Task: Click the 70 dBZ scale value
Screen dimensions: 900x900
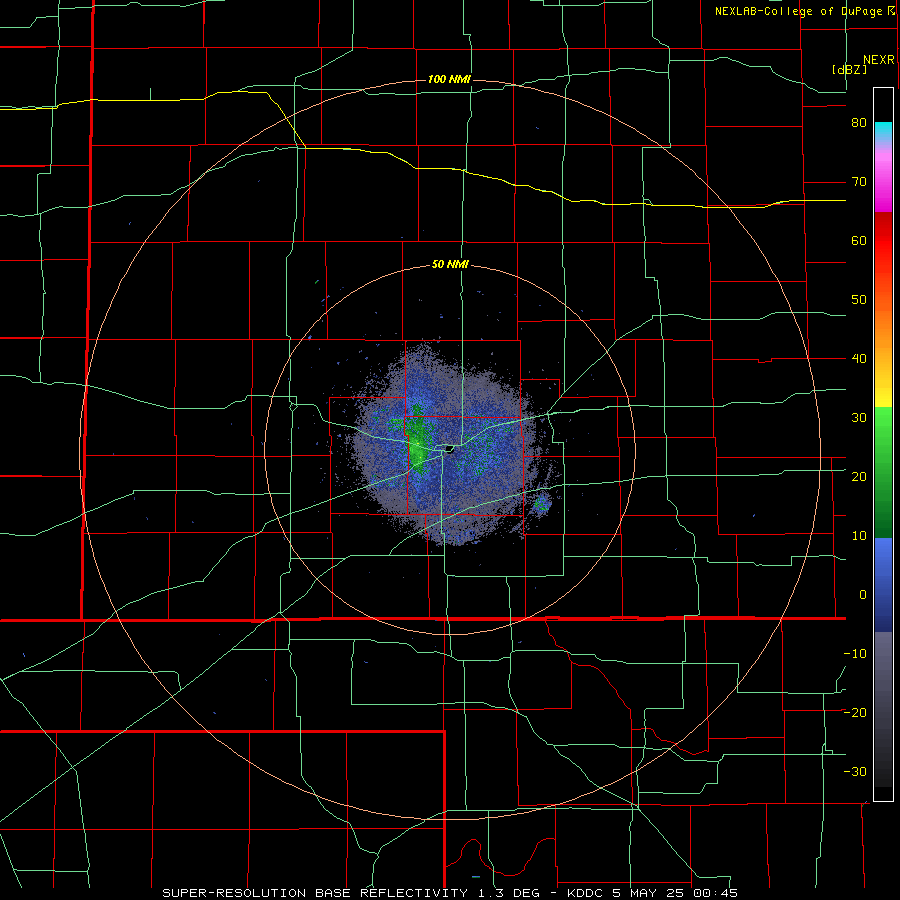Action: coord(859,182)
